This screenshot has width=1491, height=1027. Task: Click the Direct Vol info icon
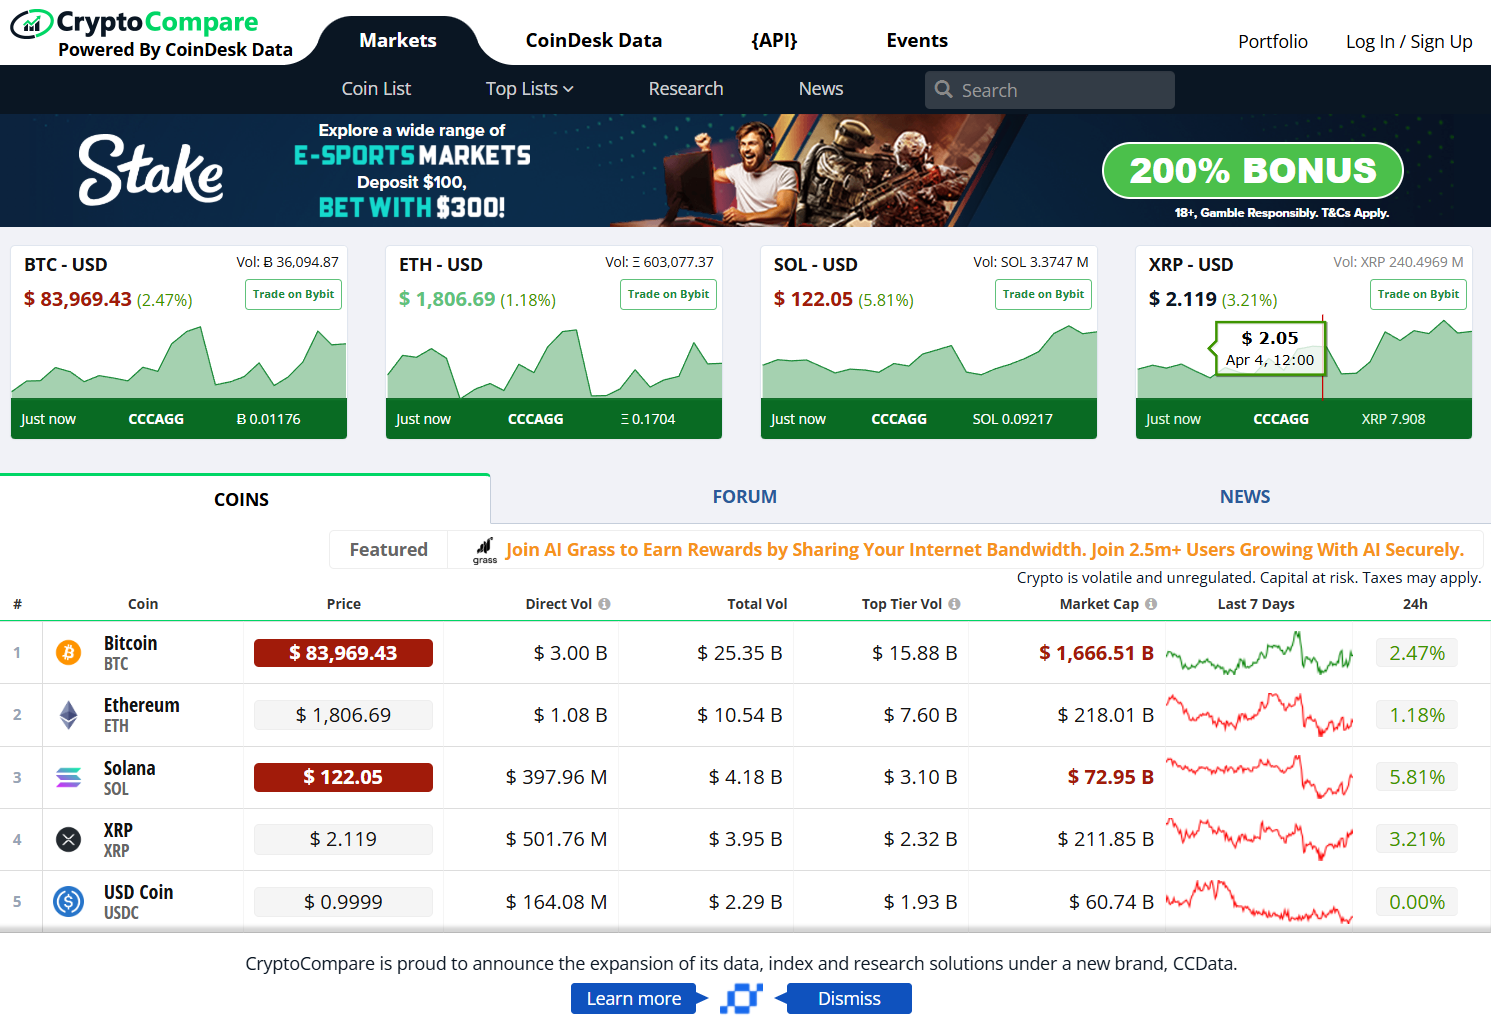coord(604,604)
